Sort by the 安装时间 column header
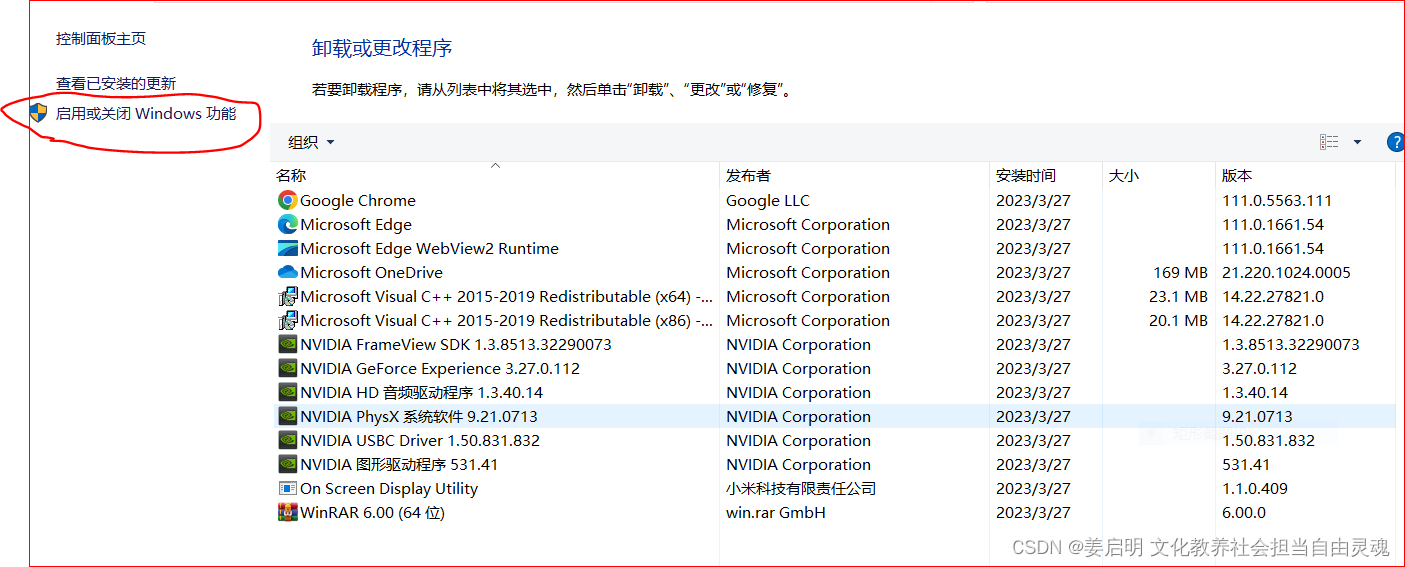The image size is (1405, 567). pos(1026,176)
